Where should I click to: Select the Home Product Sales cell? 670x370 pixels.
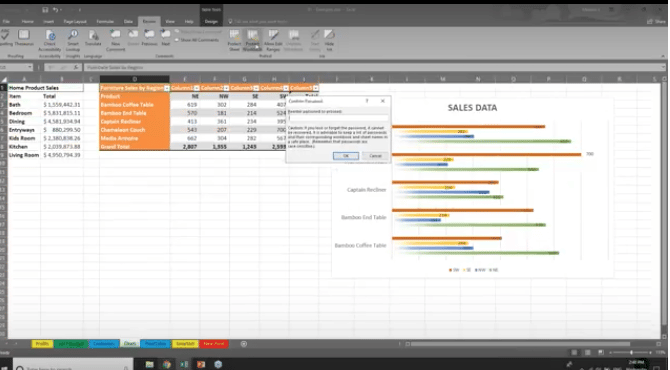pyautogui.click(x=45, y=88)
